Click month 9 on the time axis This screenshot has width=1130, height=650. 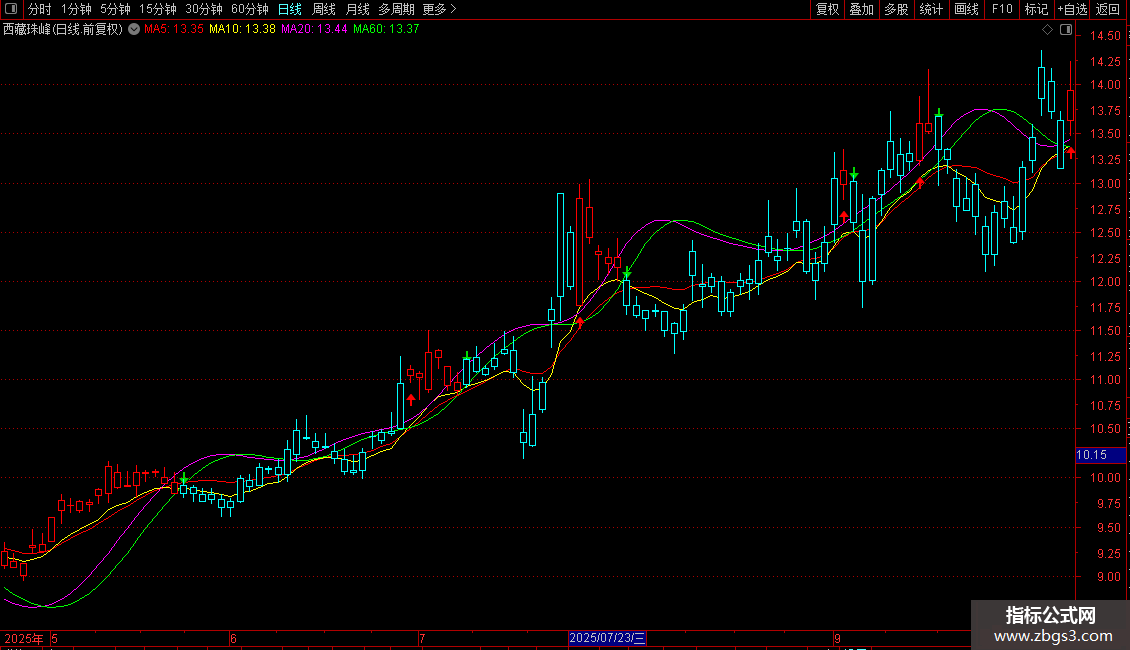click(837, 638)
